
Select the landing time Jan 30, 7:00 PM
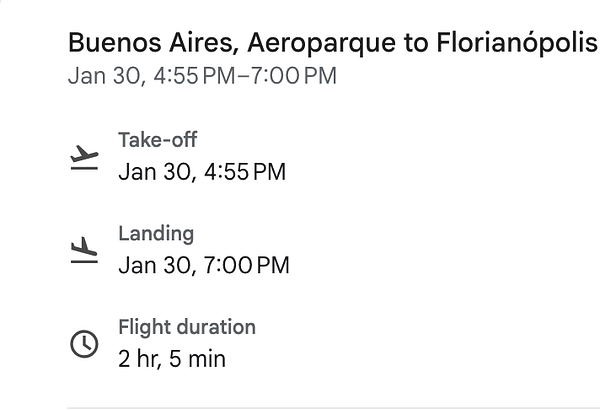204,265
